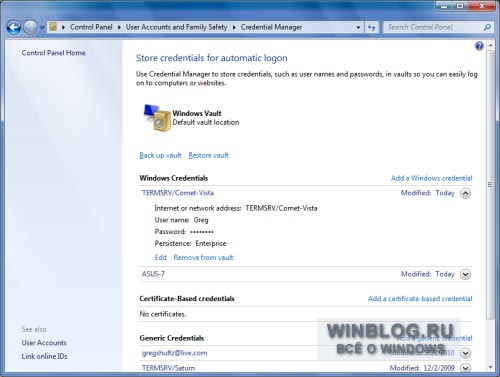Select the ASUS-7 credential entry
Image resolution: width=500 pixels, height=377 pixels.
point(153,274)
